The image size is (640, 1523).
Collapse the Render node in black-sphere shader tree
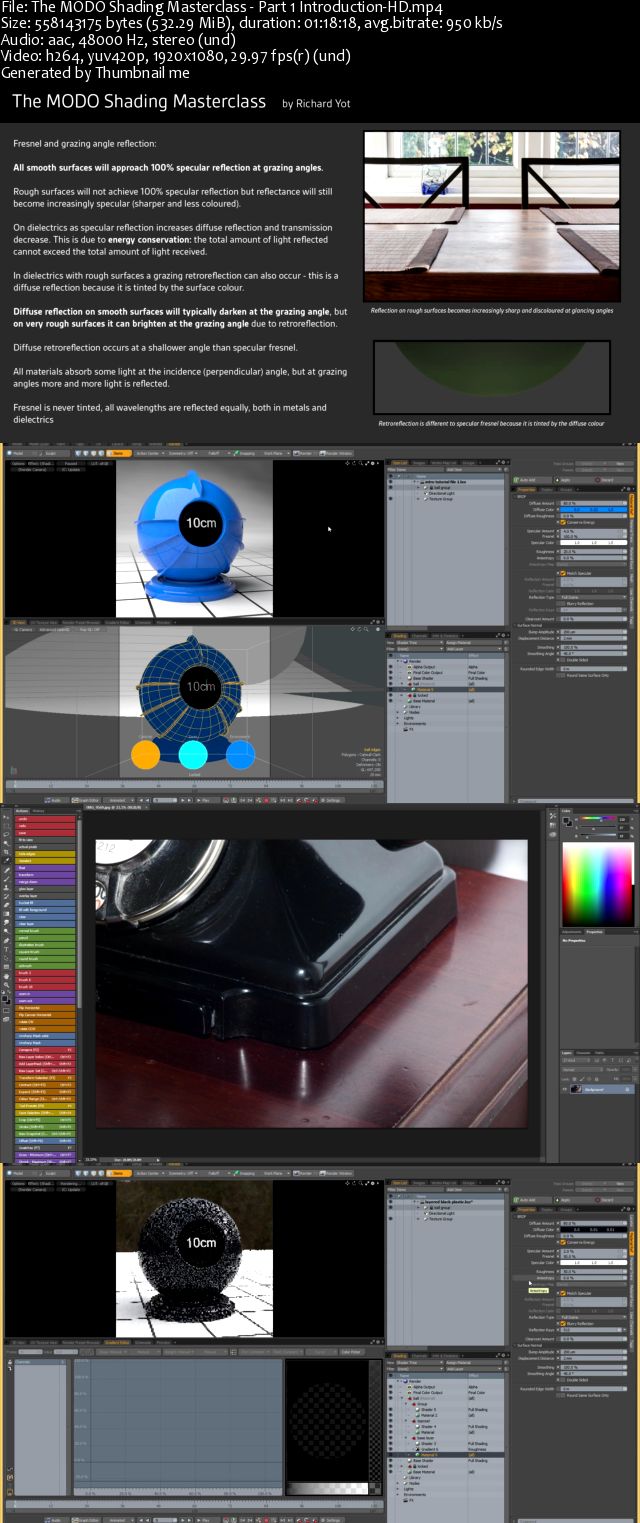398,1381
